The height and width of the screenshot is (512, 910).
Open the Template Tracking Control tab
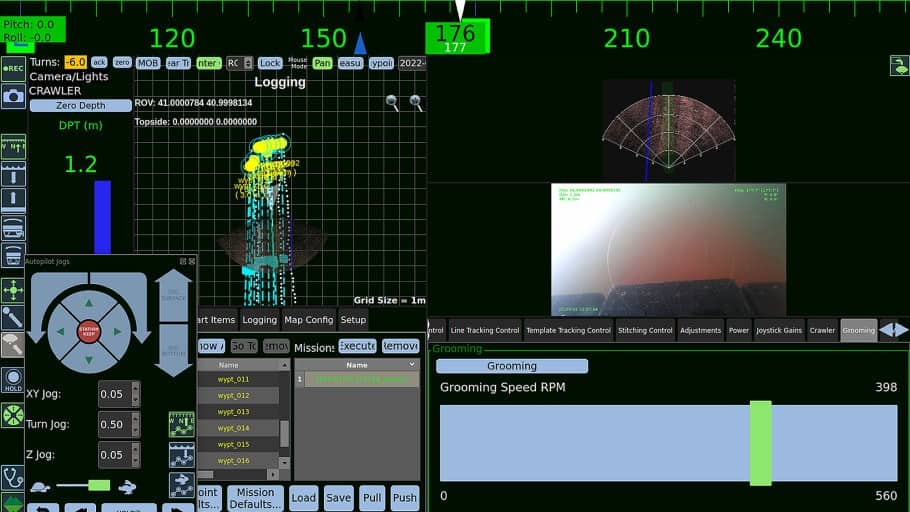[x=568, y=330]
